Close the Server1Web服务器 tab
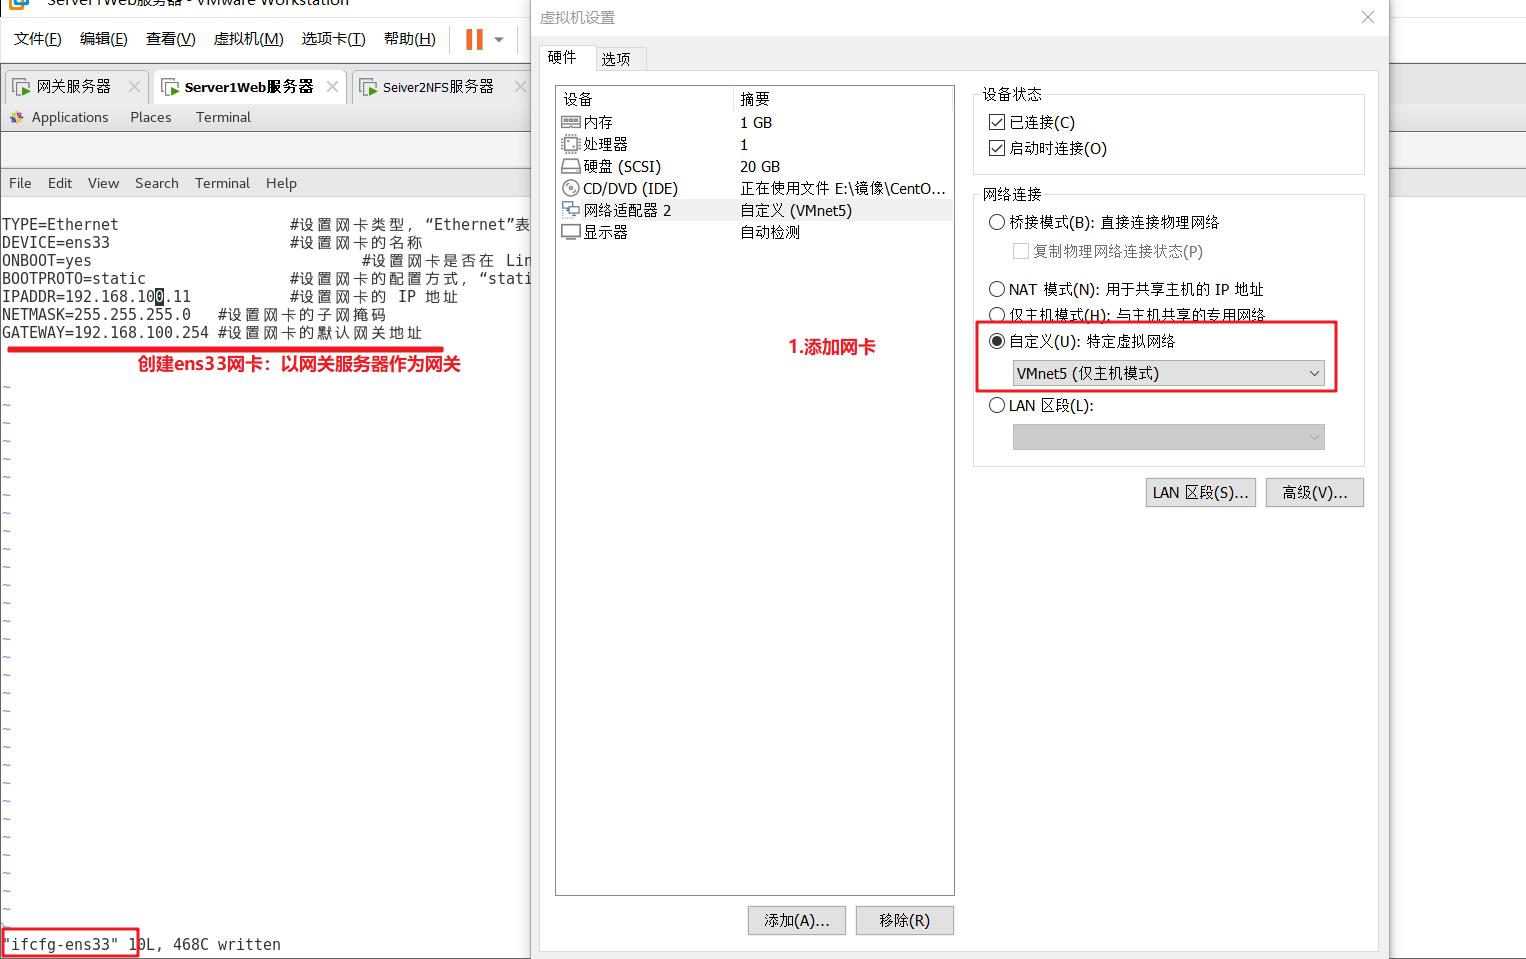The height and width of the screenshot is (959, 1526). [332, 87]
